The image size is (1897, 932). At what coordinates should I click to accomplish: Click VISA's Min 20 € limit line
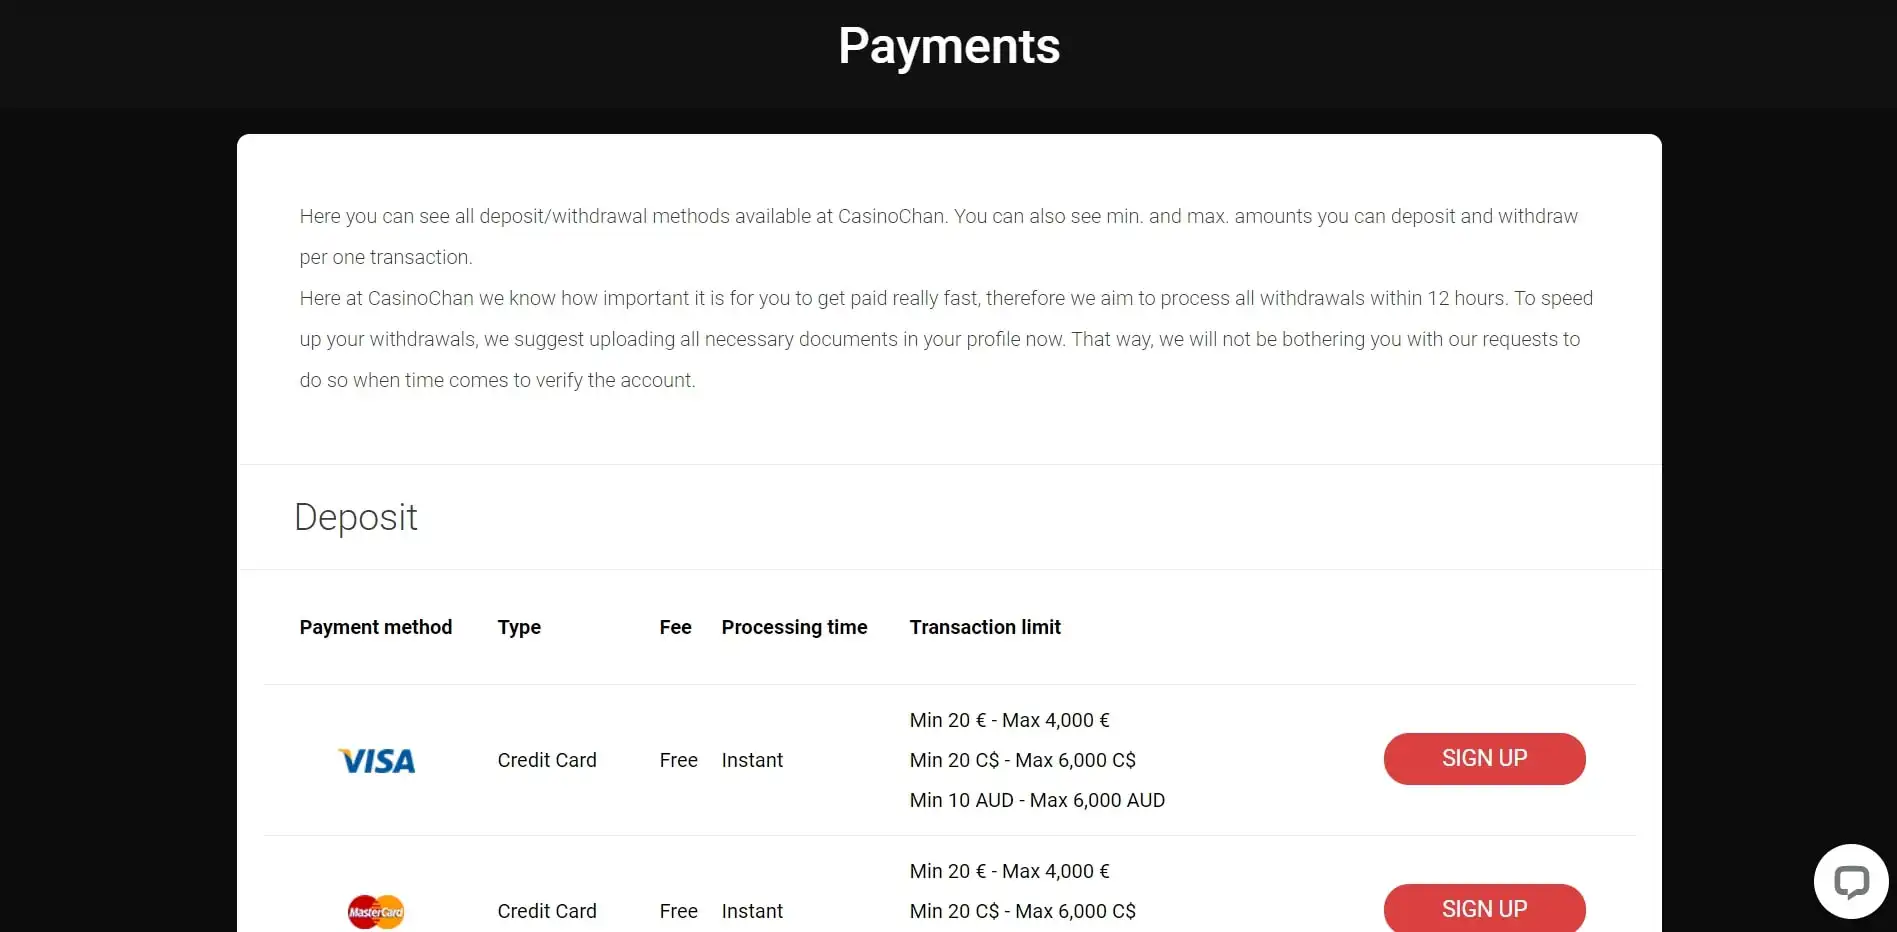pos(1009,720)
